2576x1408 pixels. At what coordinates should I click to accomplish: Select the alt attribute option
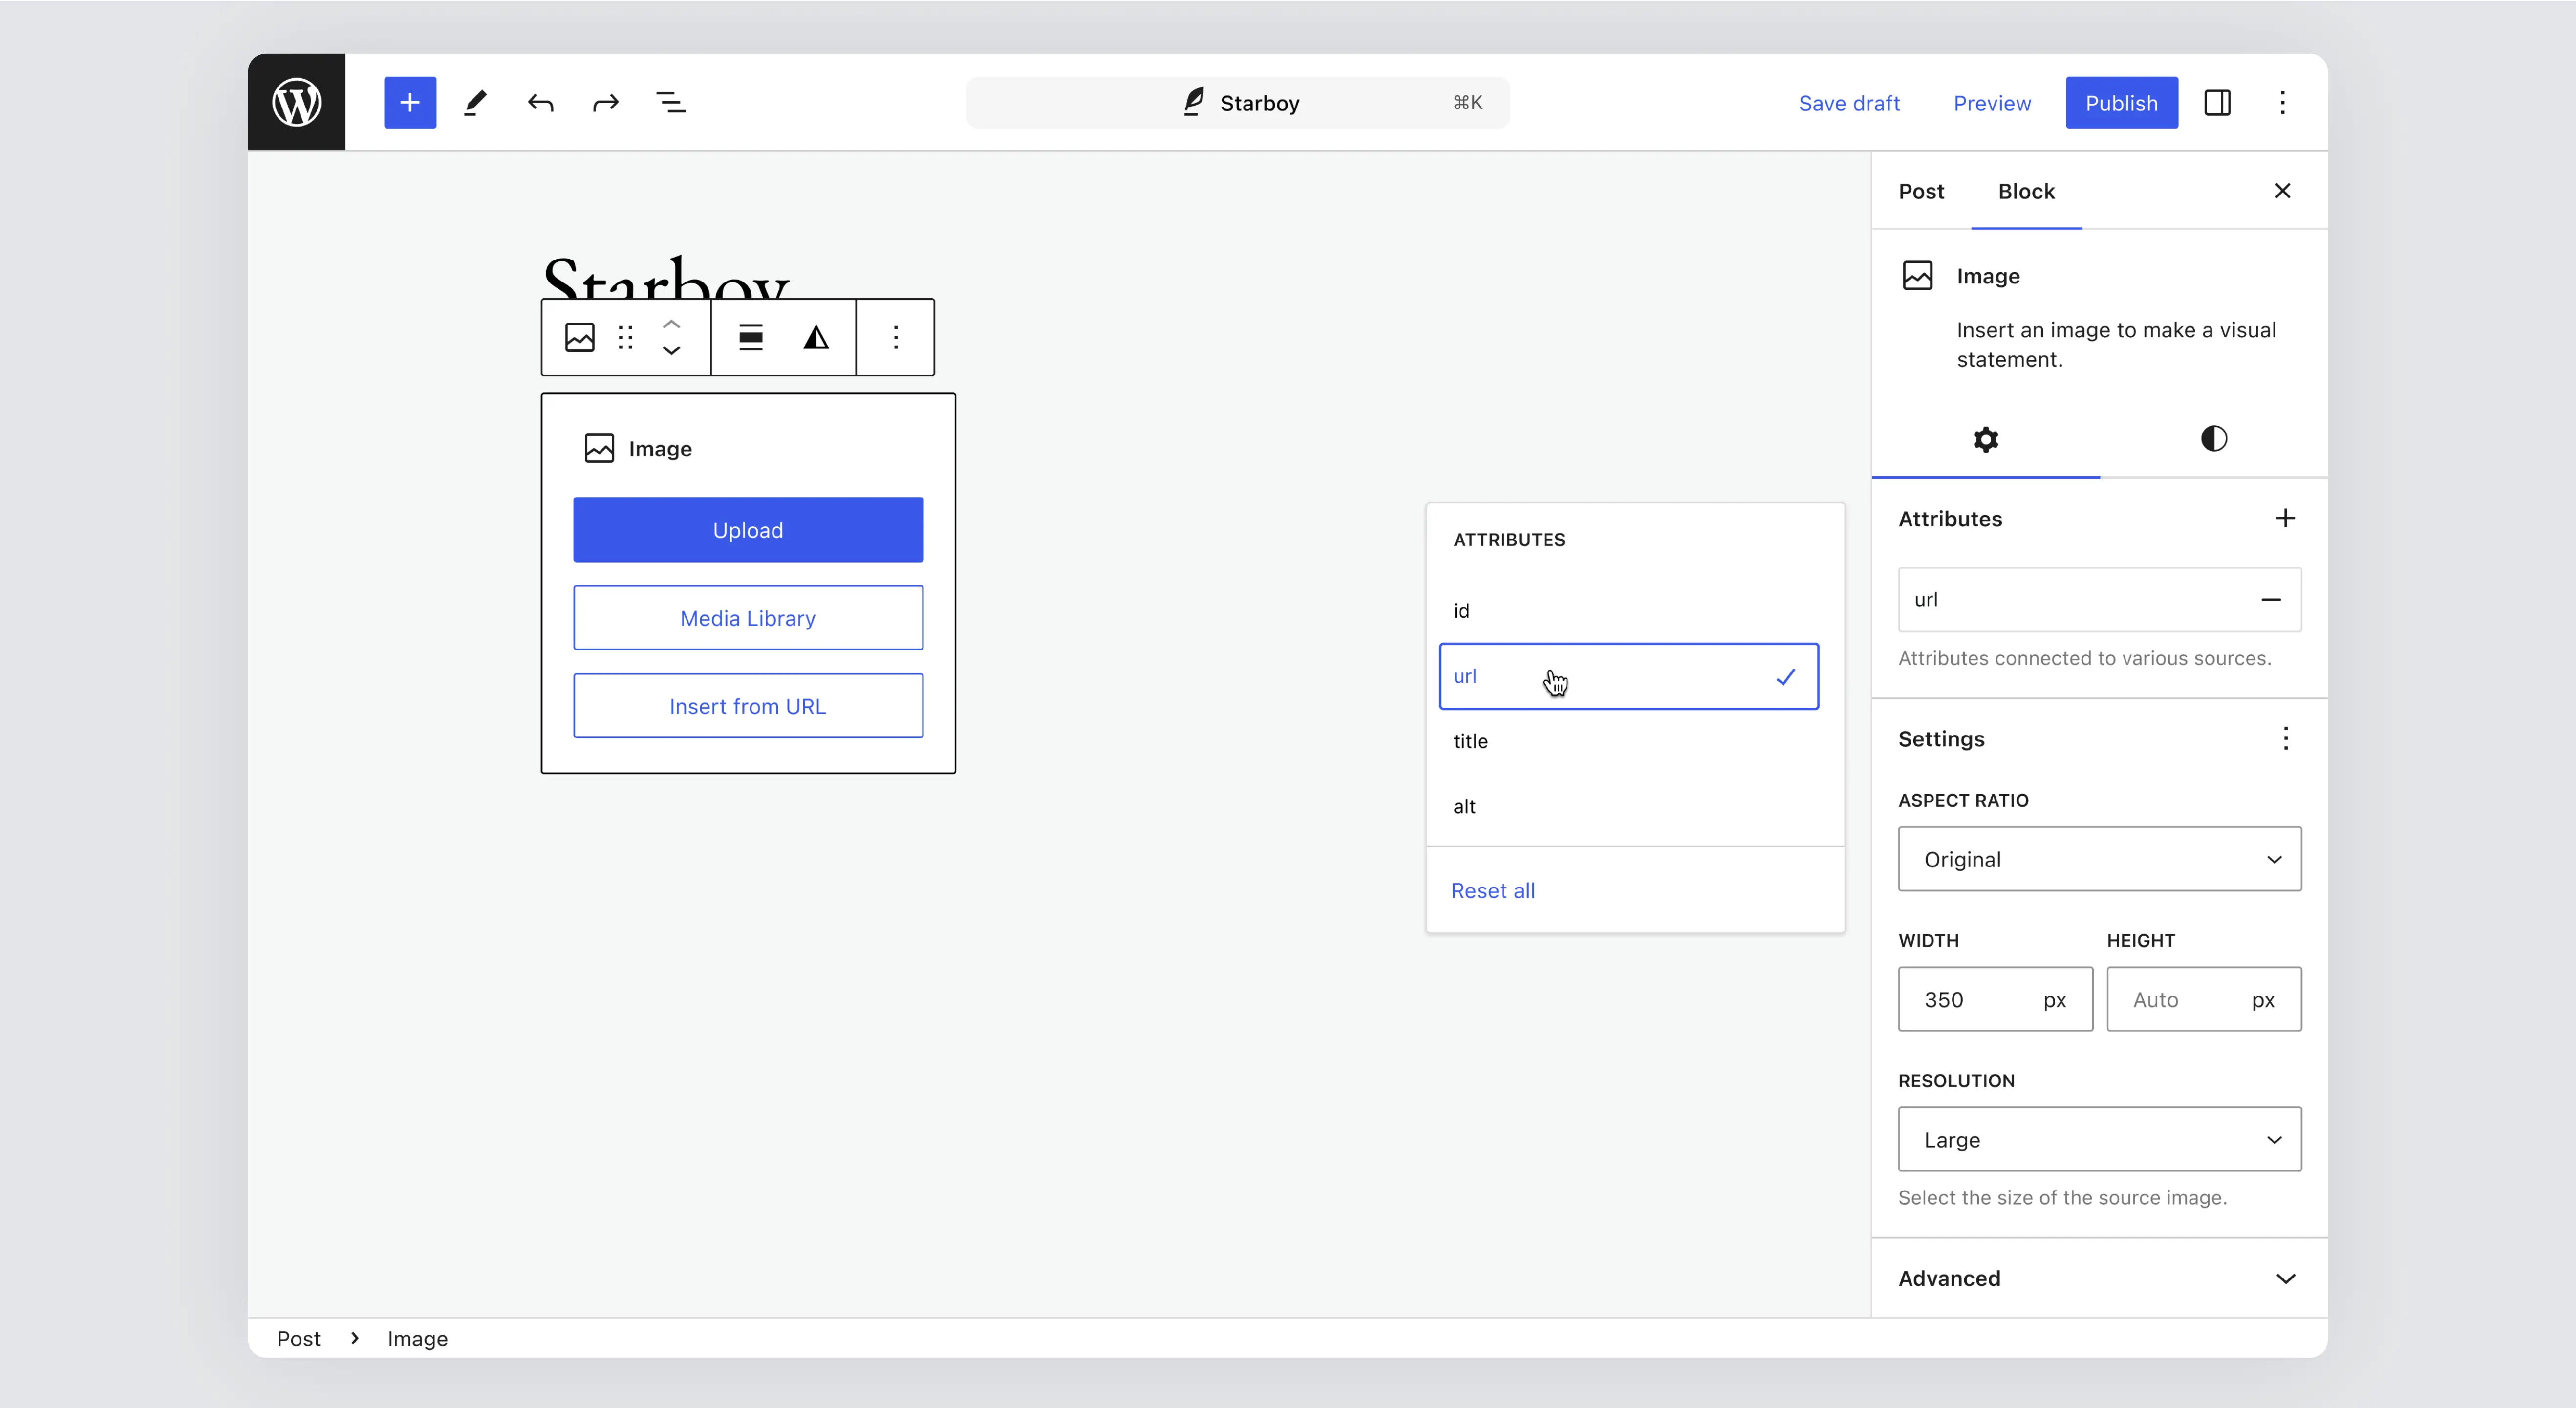1628,806
